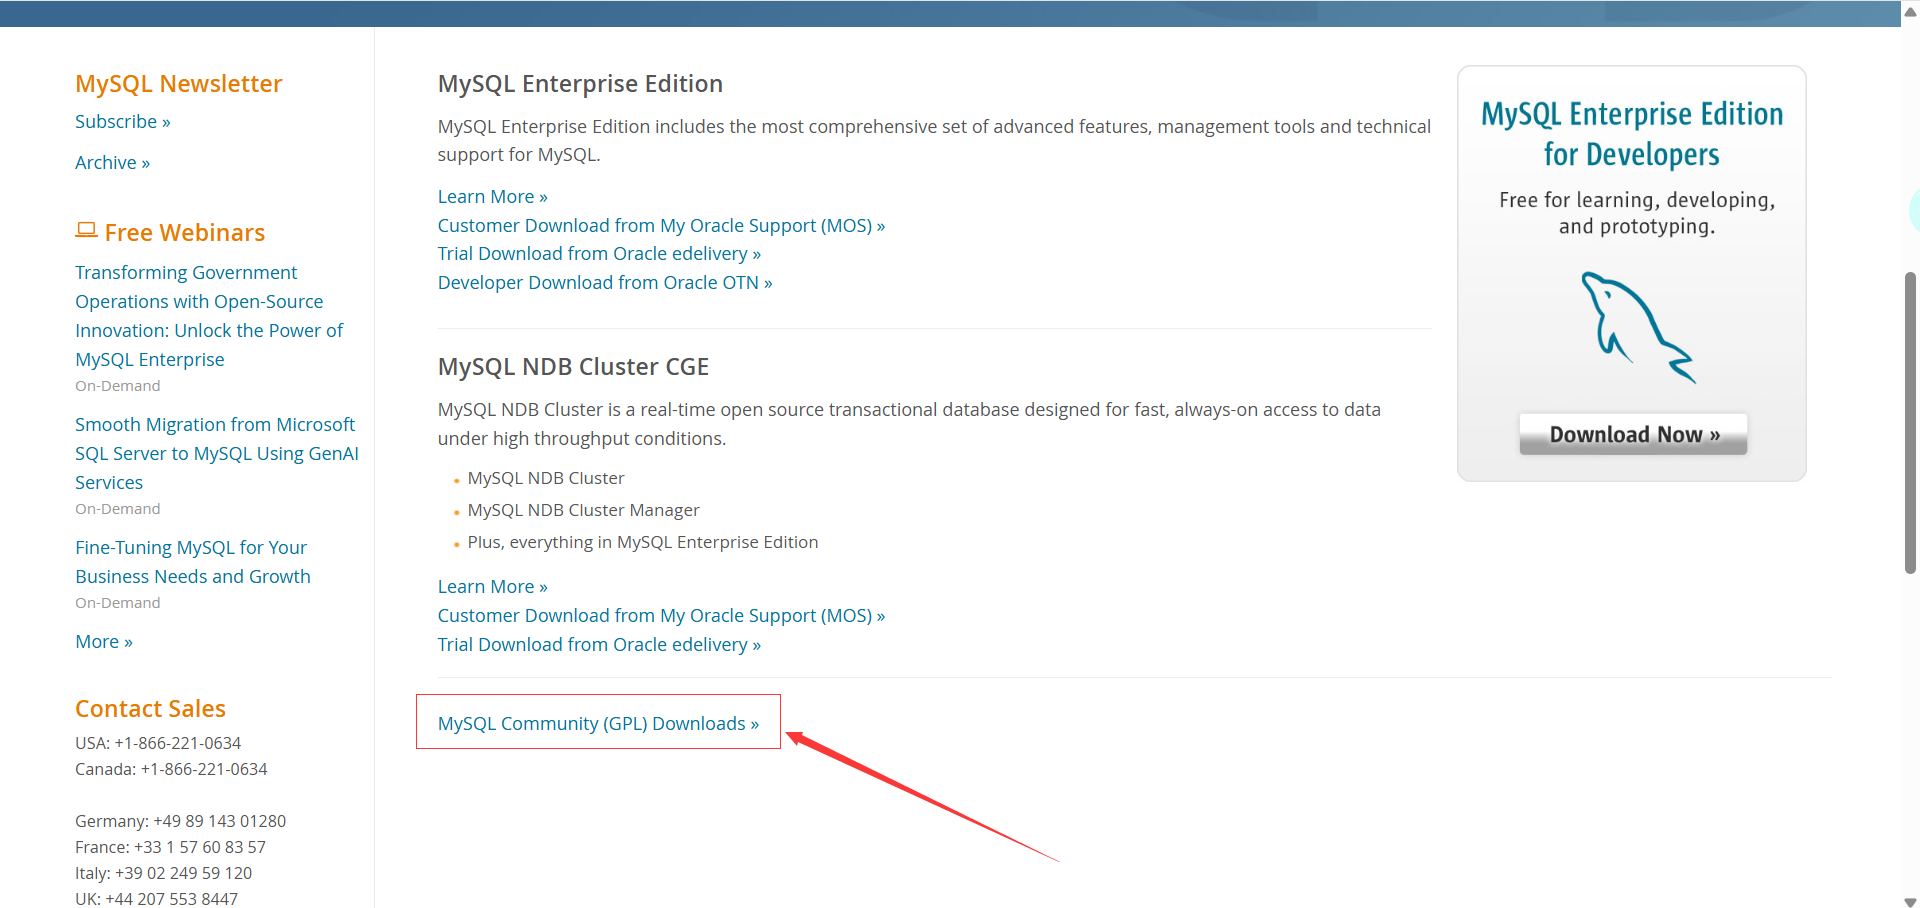1920x908 pixels.
Task: Open Smooth Migration from Microsoft SQL Server webinar
Action: tap(217, 453)
